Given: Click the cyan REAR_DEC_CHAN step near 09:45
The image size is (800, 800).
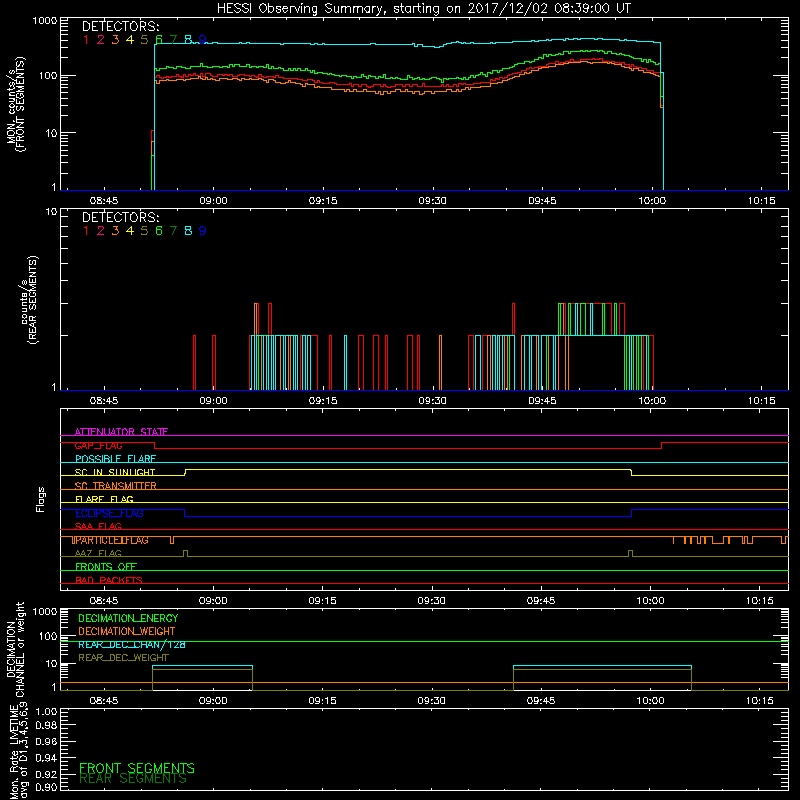Looking at the screenshot, I should click(x=602, y=666).
